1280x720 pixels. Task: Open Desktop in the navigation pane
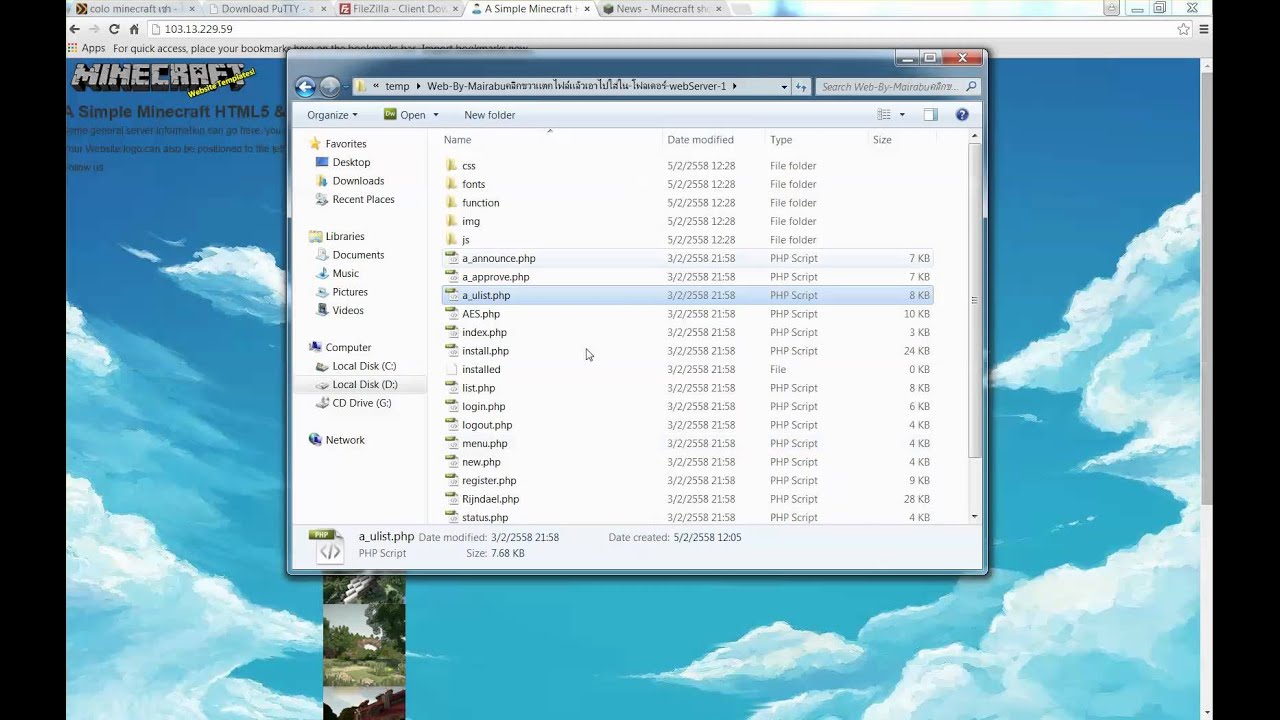click(x=351, y=162)
